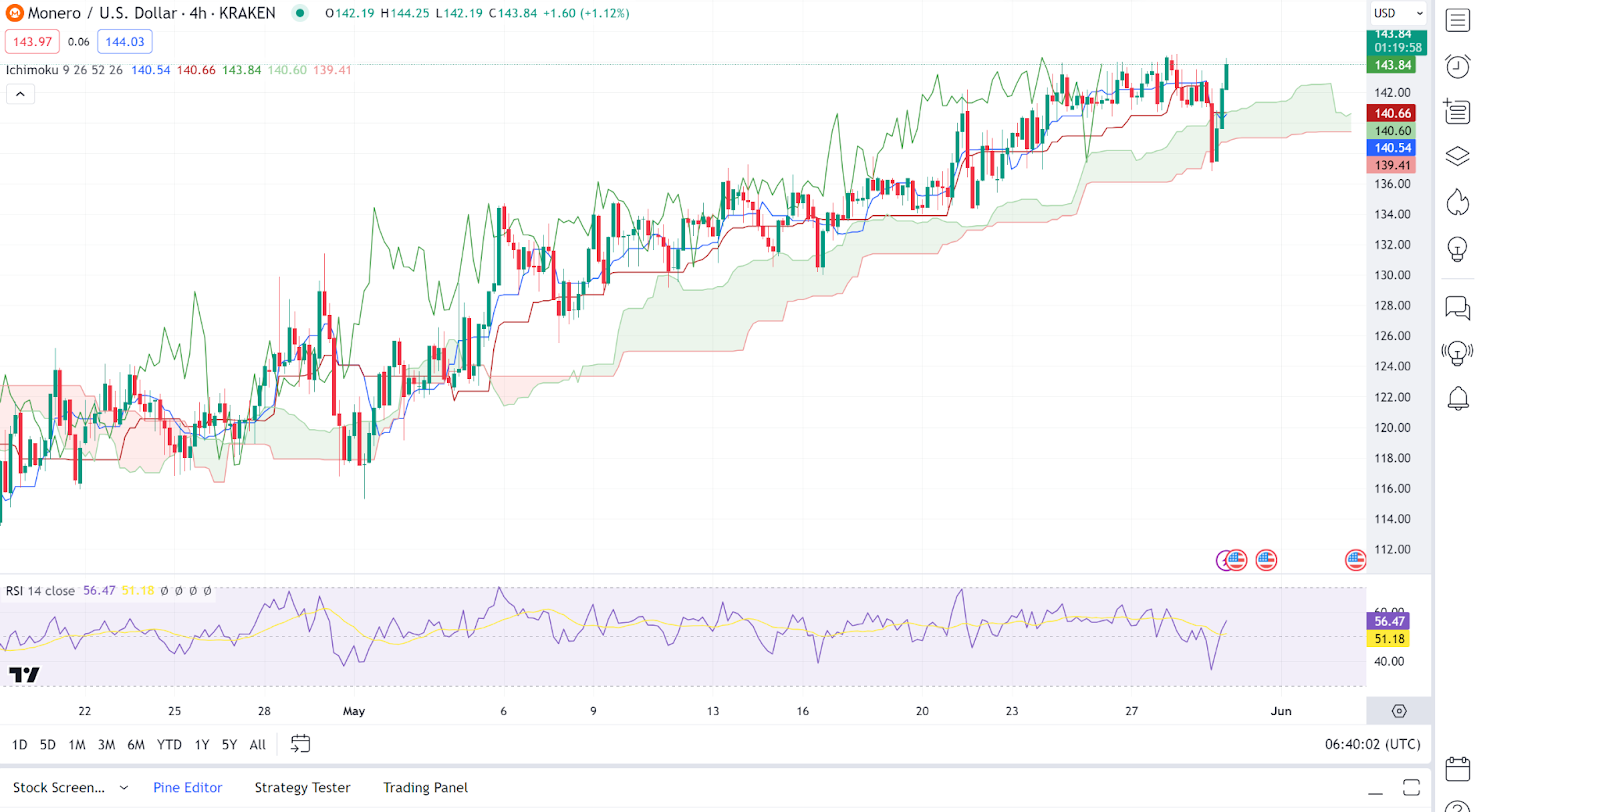Click the rightmost US flag event marker

tap(1356, 560)
